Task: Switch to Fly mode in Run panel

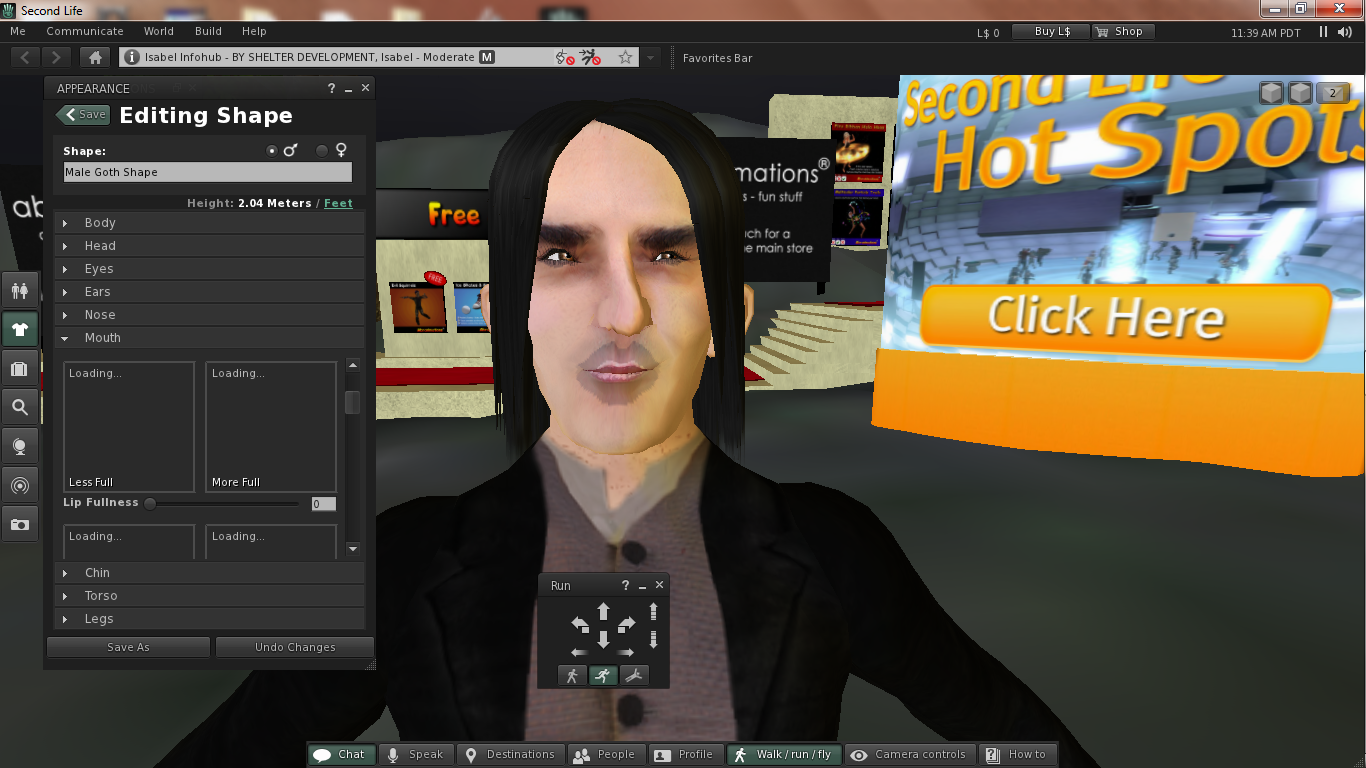Action: pyautogui.click(x=634, y=676)
